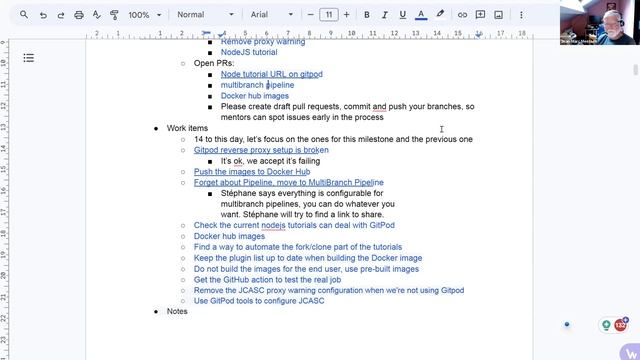This screenshot has width=640, height=360.
Task: Open the Normal paragraph style dropdown
Action: point(205,15)
